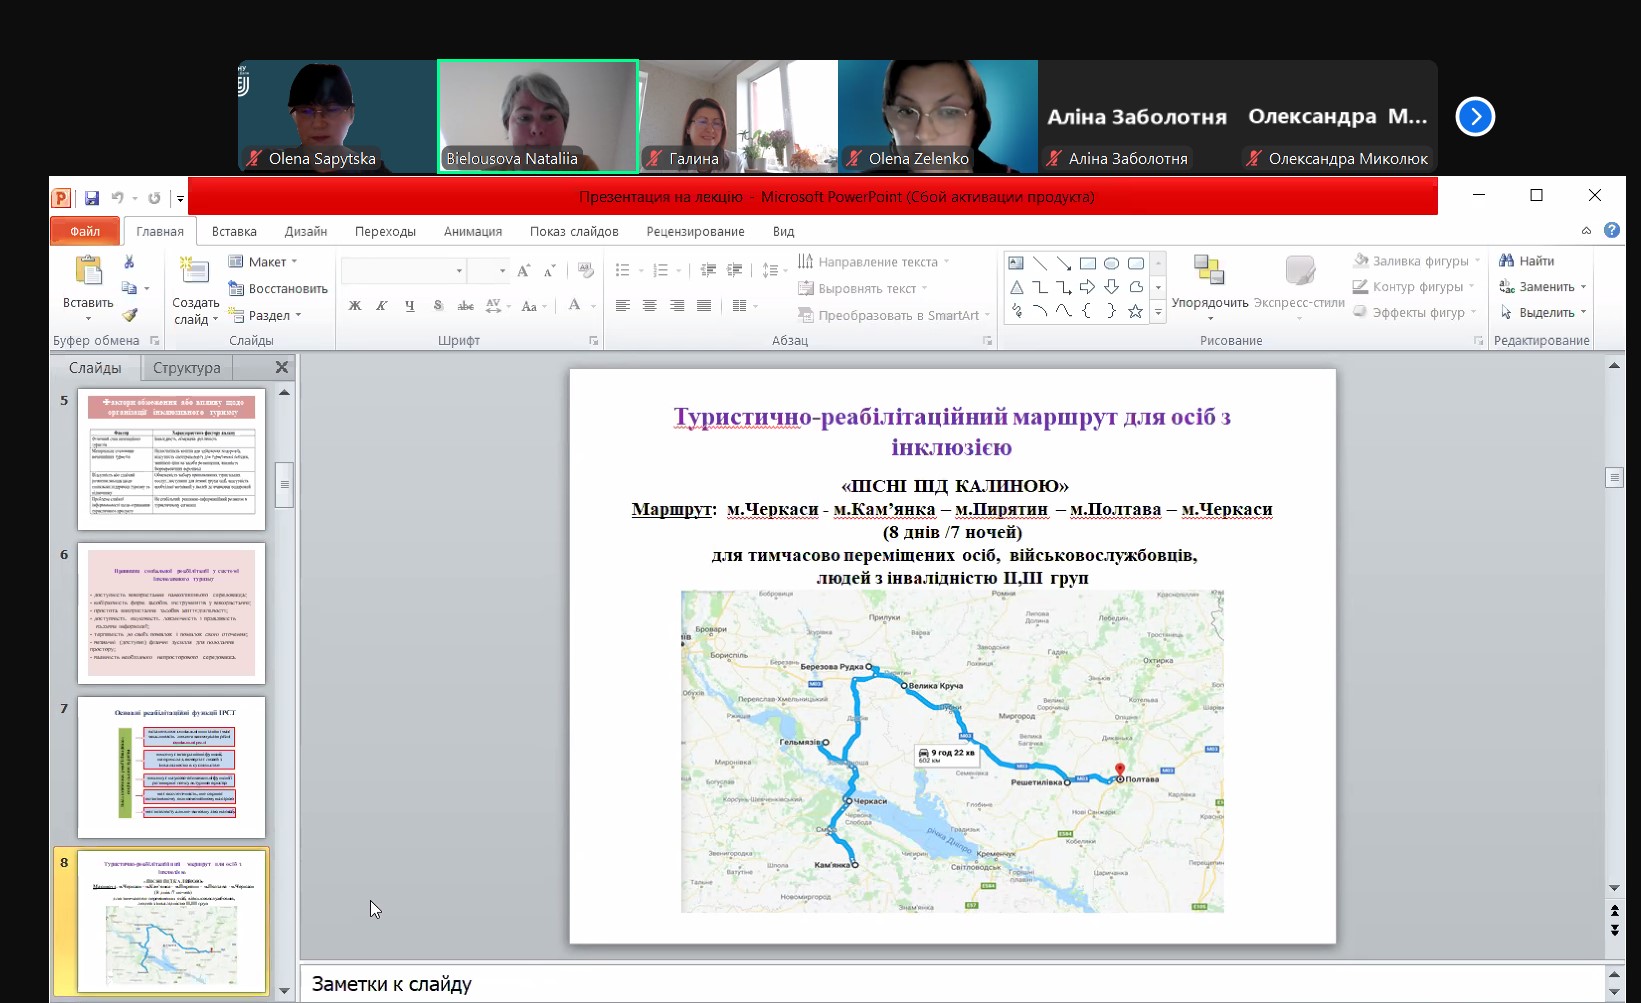Screen dimensions: 1641x1003
Task: Switch to the Дизайн ribbon tab
Action: [x=306, y=231]
